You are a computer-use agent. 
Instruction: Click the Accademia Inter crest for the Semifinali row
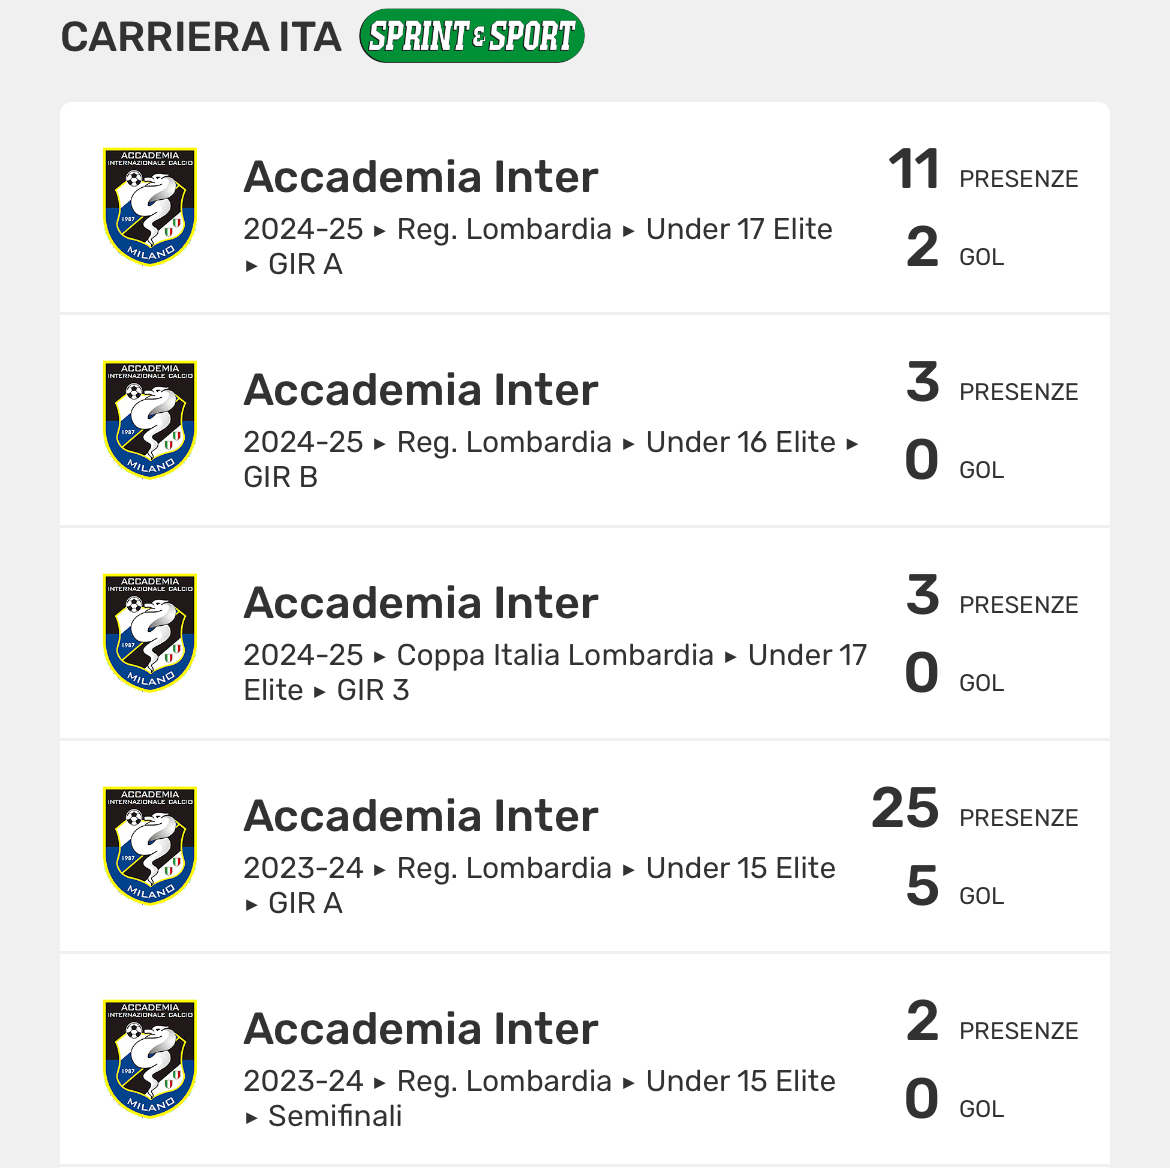point(151,1059)
